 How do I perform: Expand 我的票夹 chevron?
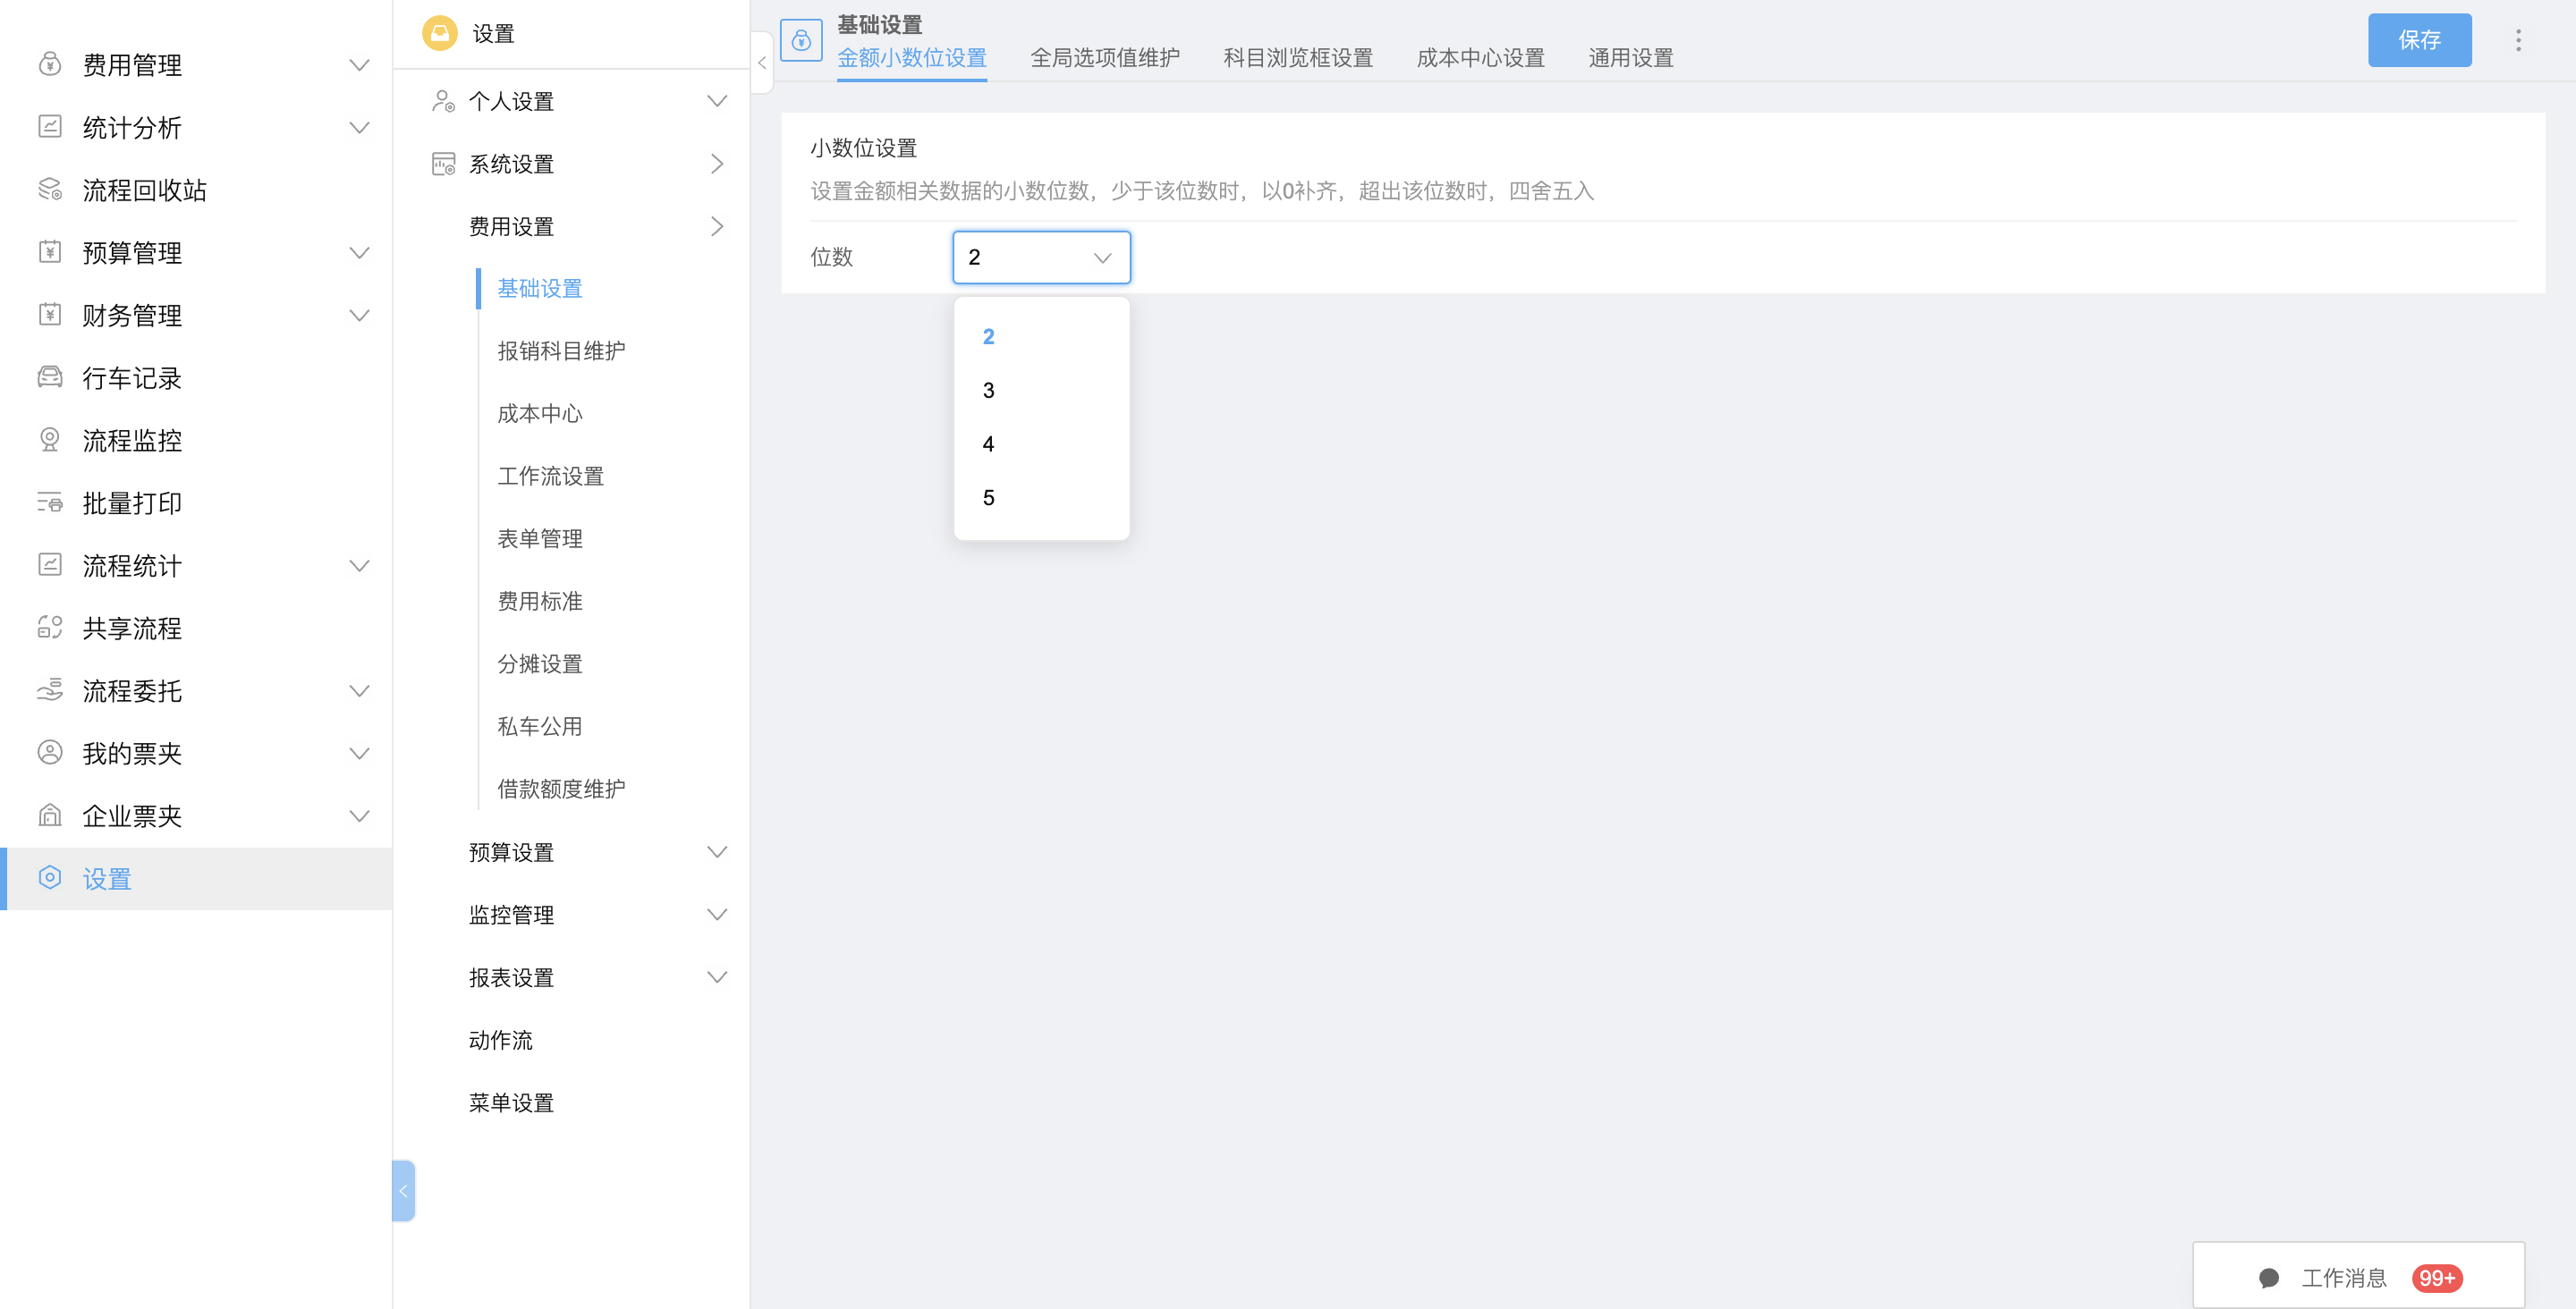coord(359,753)
